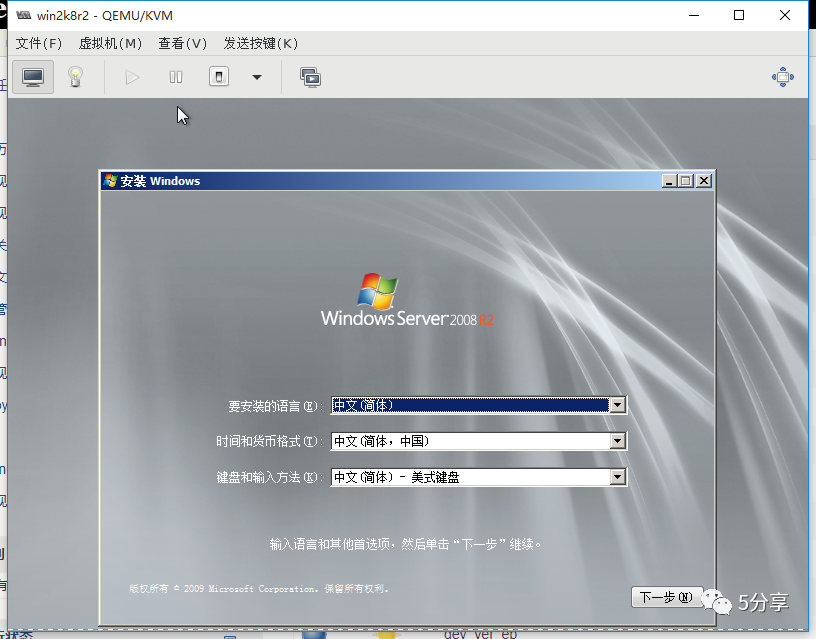
Task: Minimize the win2k8r2 QEMU/KVM window
Action: click(x=694, y=15)
